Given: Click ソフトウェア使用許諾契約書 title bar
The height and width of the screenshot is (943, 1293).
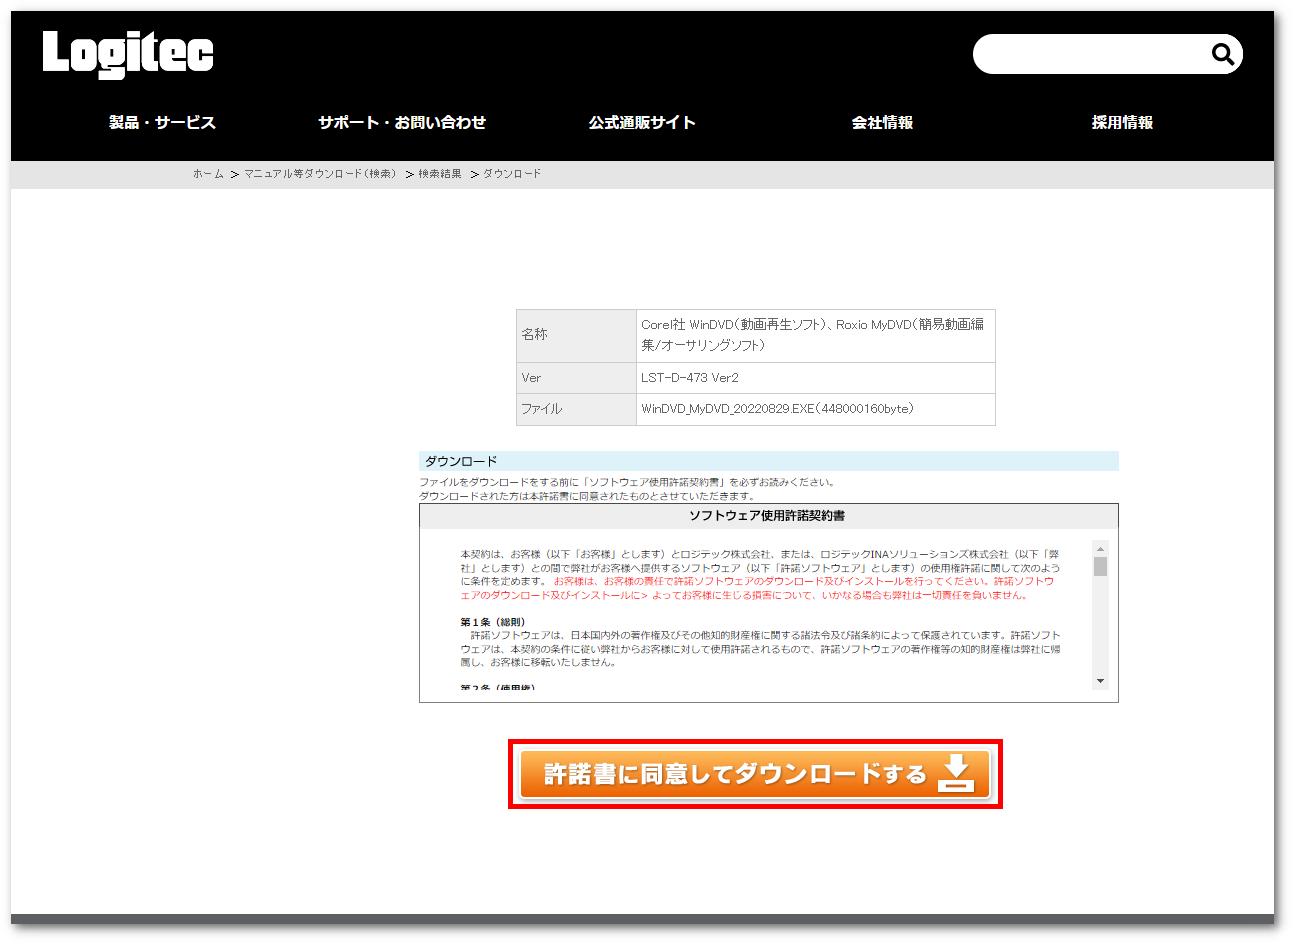Looking at the screenshot, I should [768, 516].
